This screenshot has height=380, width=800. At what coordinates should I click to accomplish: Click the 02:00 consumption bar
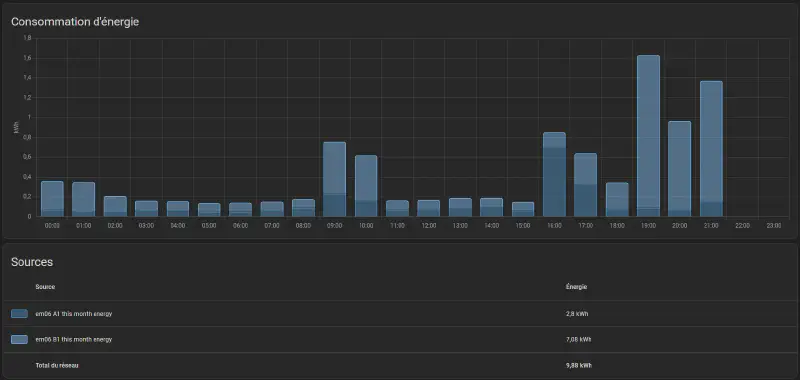115,206
